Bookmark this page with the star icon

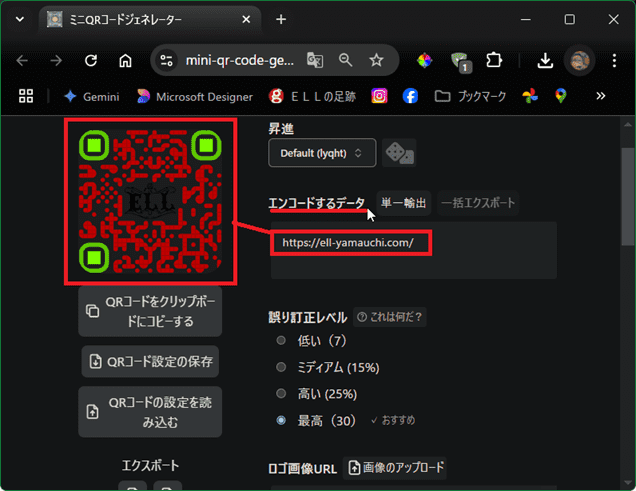pos(376,60)
